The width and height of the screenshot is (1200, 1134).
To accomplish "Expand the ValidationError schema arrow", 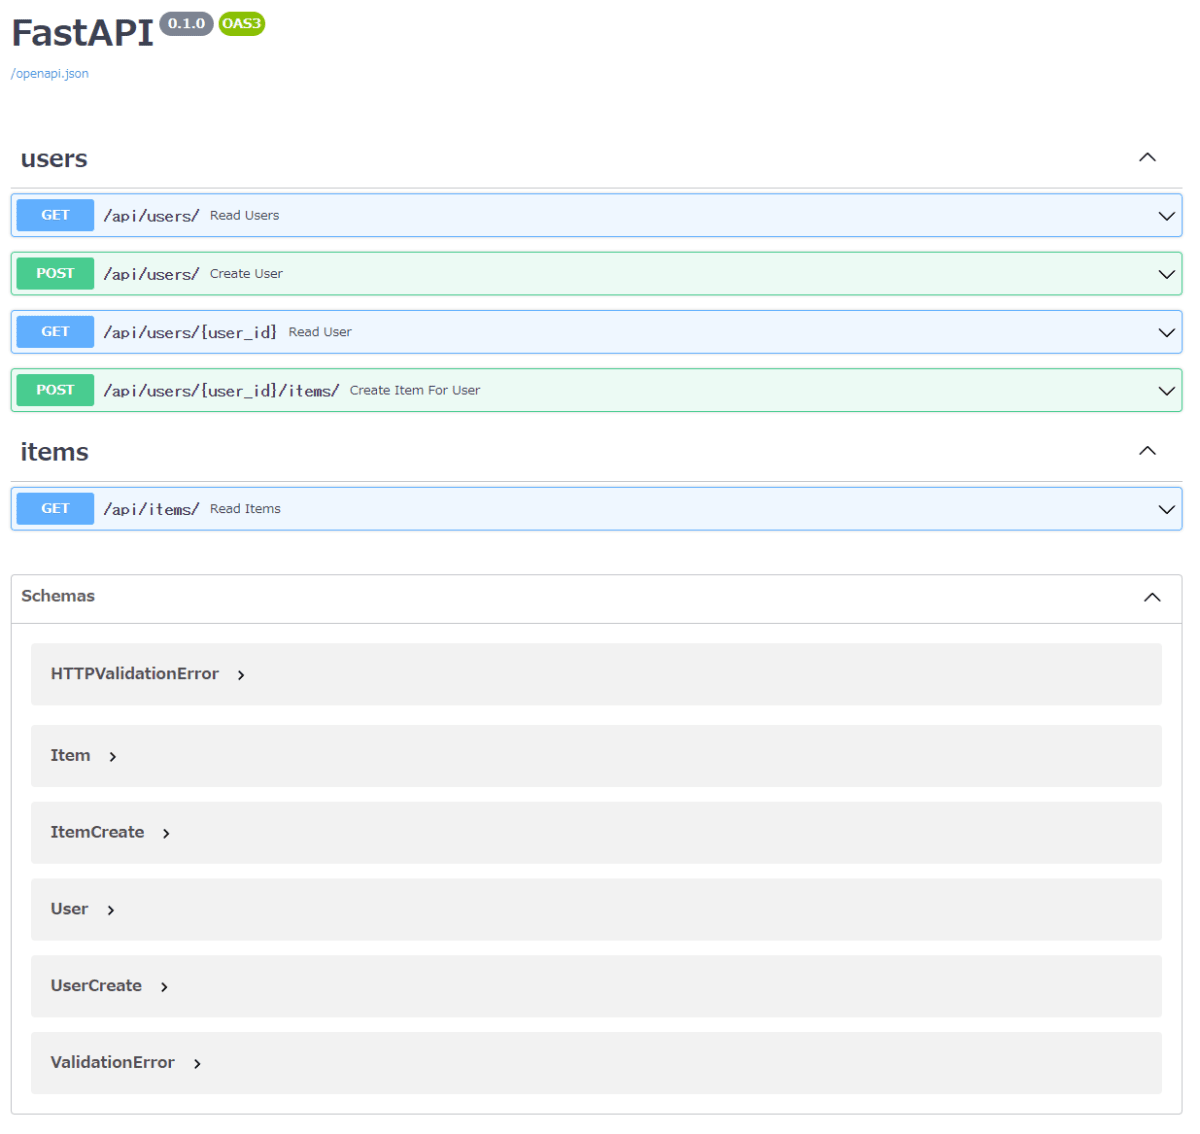I will click(x=197, y=1064).
